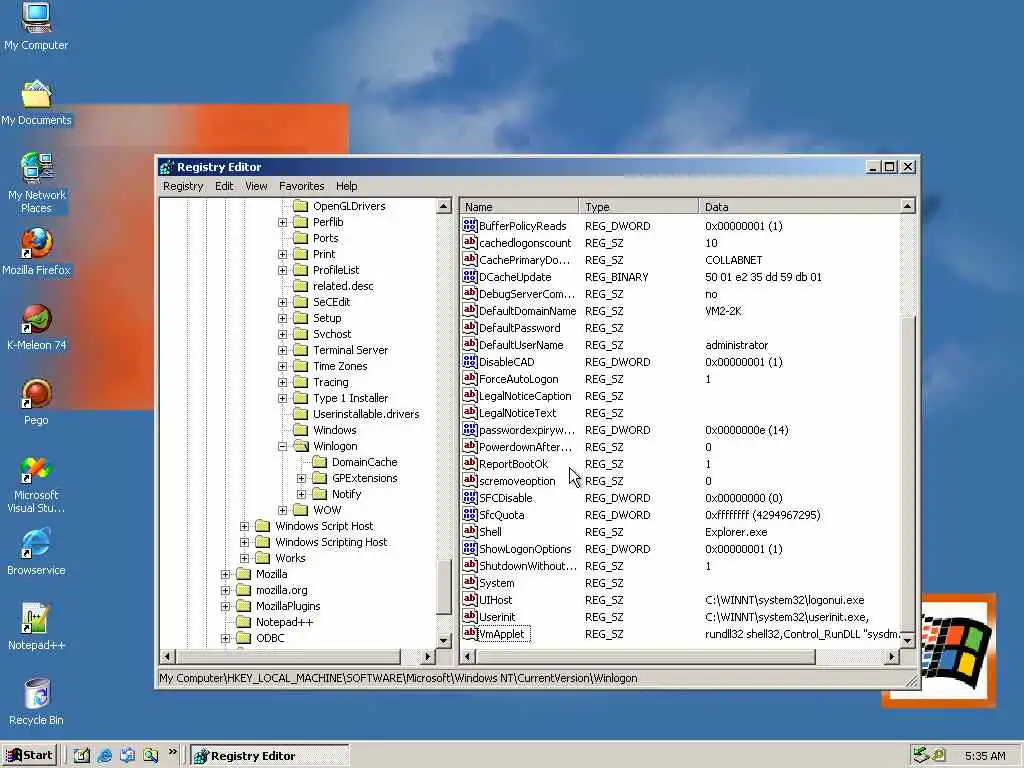Click value pane scroll up arrow
Viewport: 1024px width, 768px height.
[907, 206]
